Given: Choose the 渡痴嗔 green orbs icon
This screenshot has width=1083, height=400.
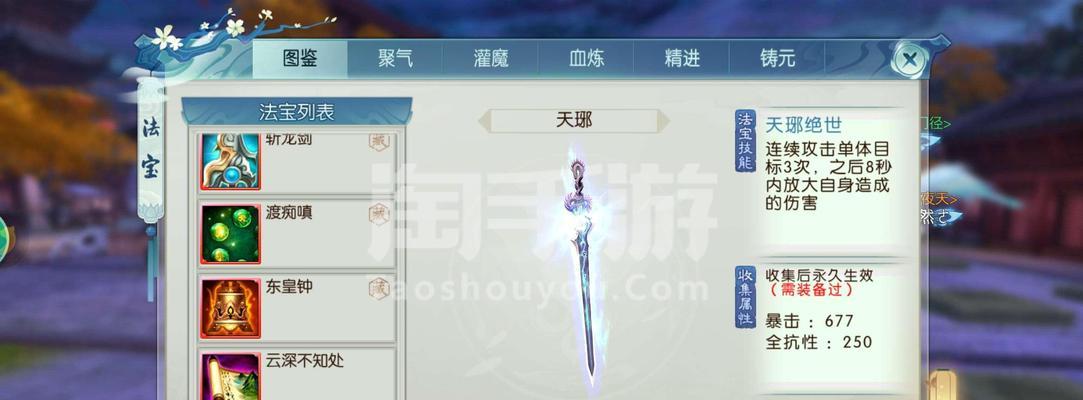Looking at the screenshot, I should (231, 234).
